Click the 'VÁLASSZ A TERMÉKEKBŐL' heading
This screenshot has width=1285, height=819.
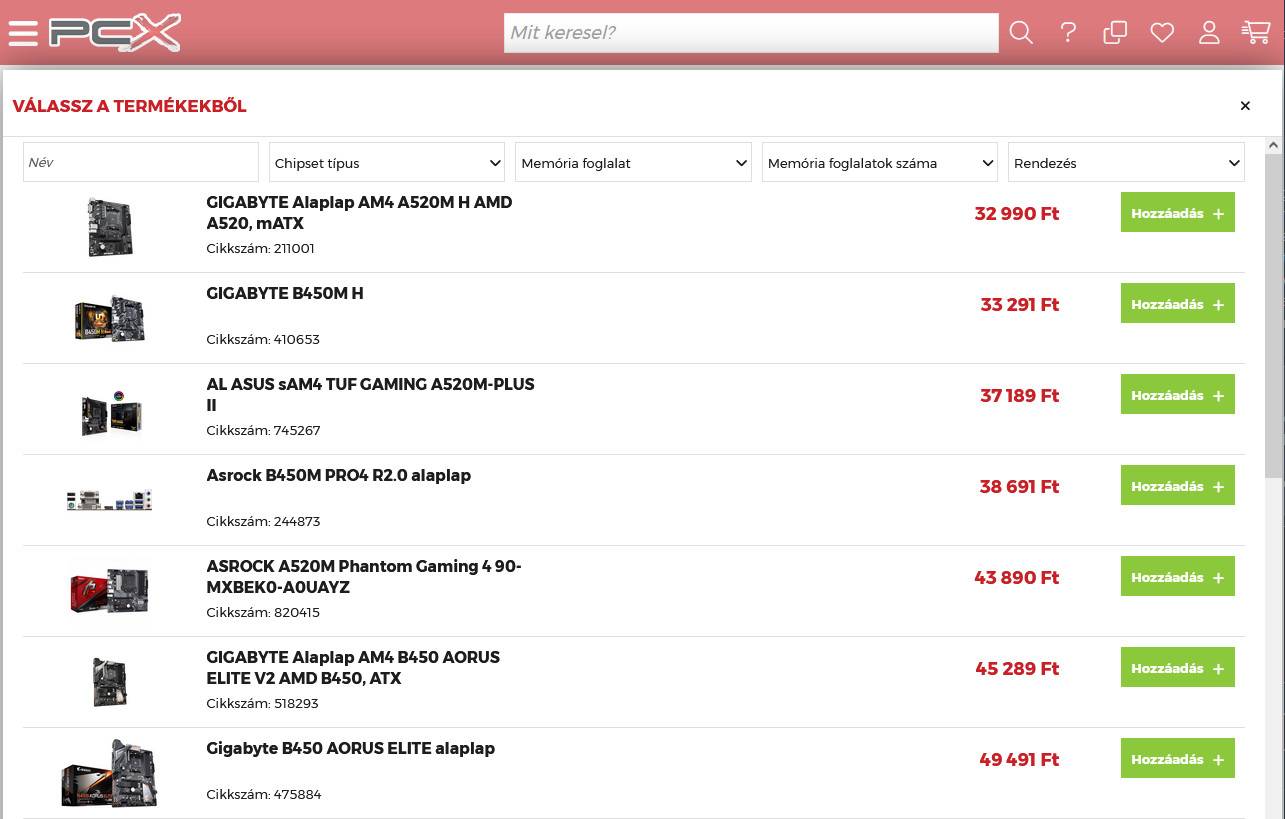129,106
